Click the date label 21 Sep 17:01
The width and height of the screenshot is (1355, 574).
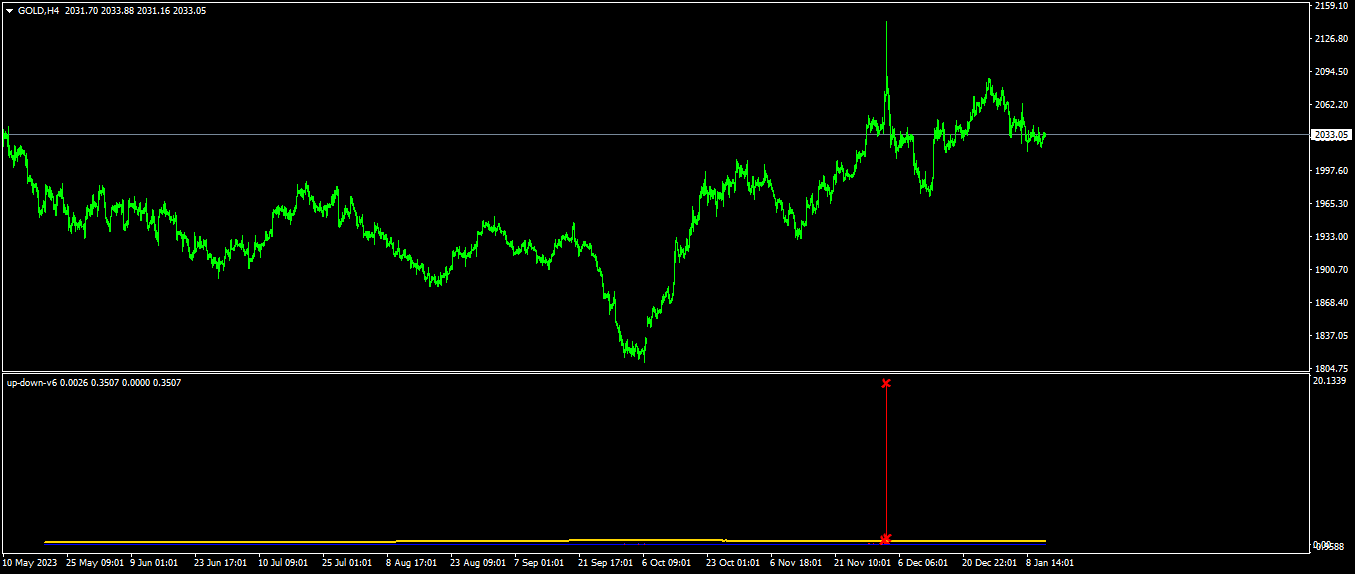pos(606,563)
